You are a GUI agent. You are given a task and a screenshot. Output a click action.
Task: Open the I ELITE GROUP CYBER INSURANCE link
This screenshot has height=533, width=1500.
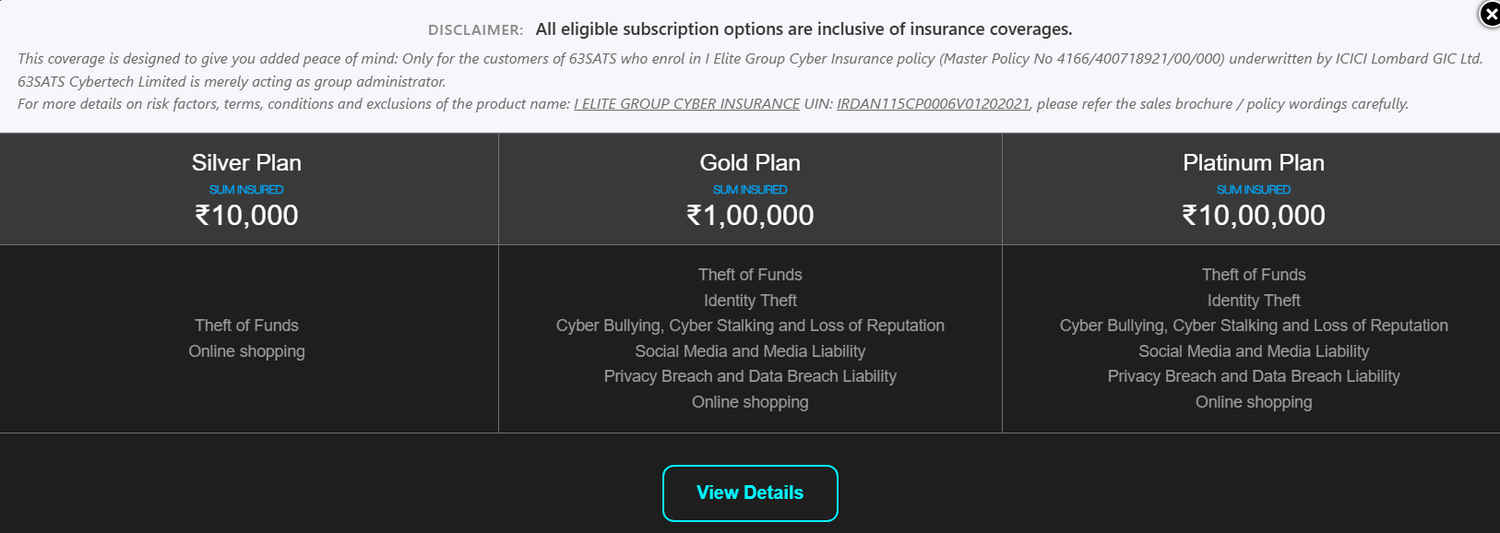(x=686, y=104)
